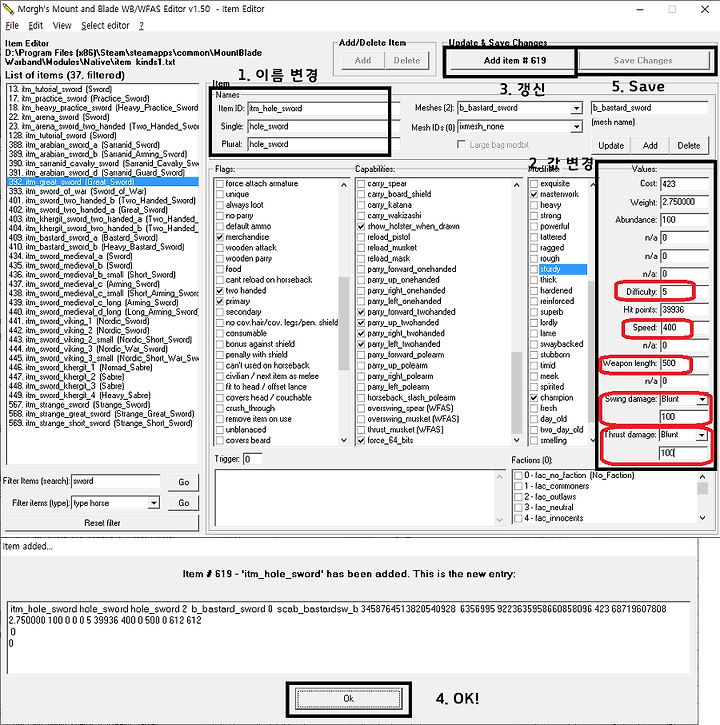Screen dimensions: 720x725
Task: Open the Select editor menu
Action: tap(105, 26)
